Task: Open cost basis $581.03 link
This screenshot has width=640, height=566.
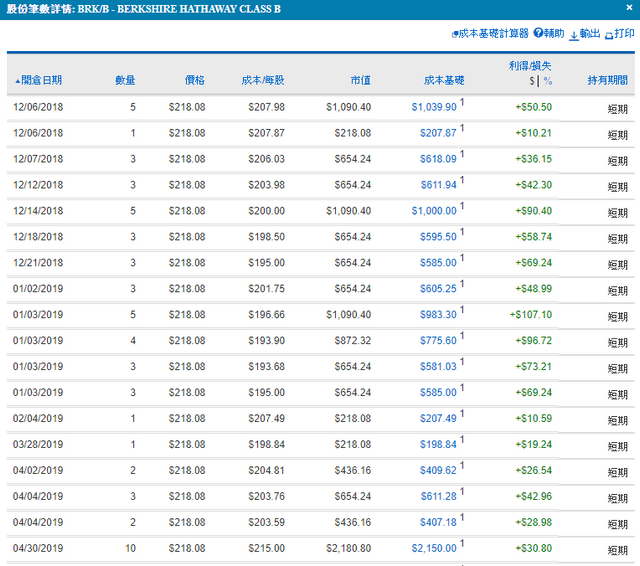Action: pyautogui.click(x=438, y=366)
